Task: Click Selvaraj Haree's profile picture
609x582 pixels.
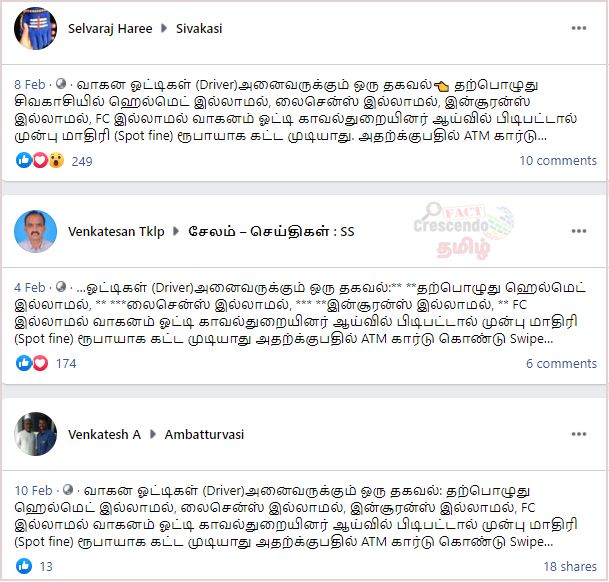Action: click(35, 28)
